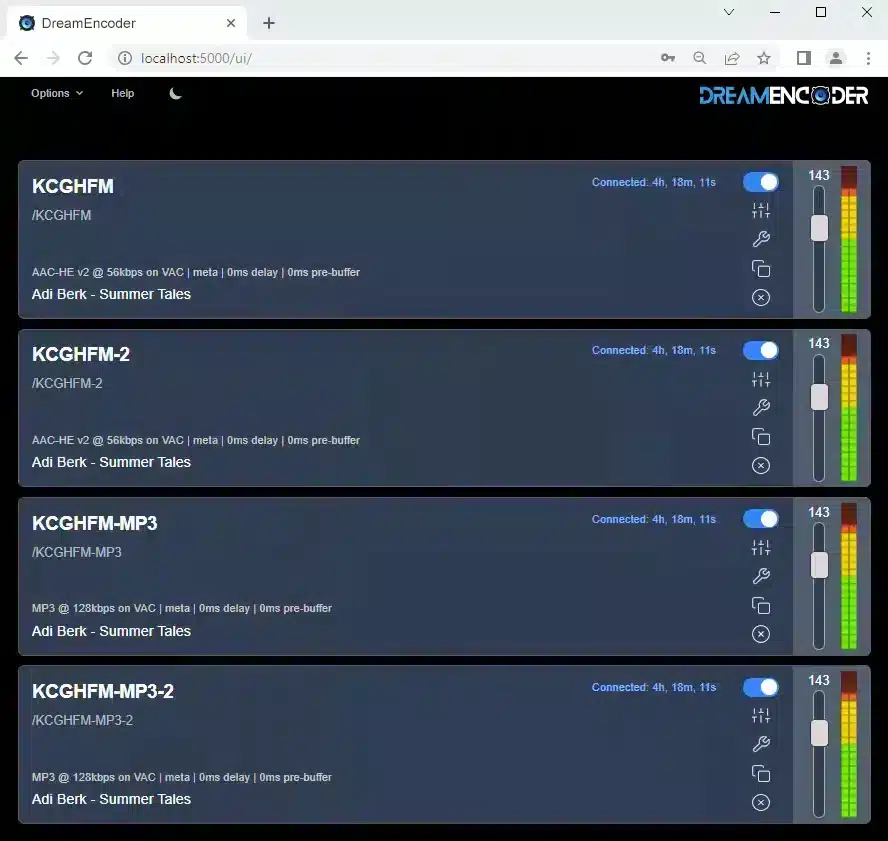Click the KCGHFM volume slider handle

[x=819, y=228]
